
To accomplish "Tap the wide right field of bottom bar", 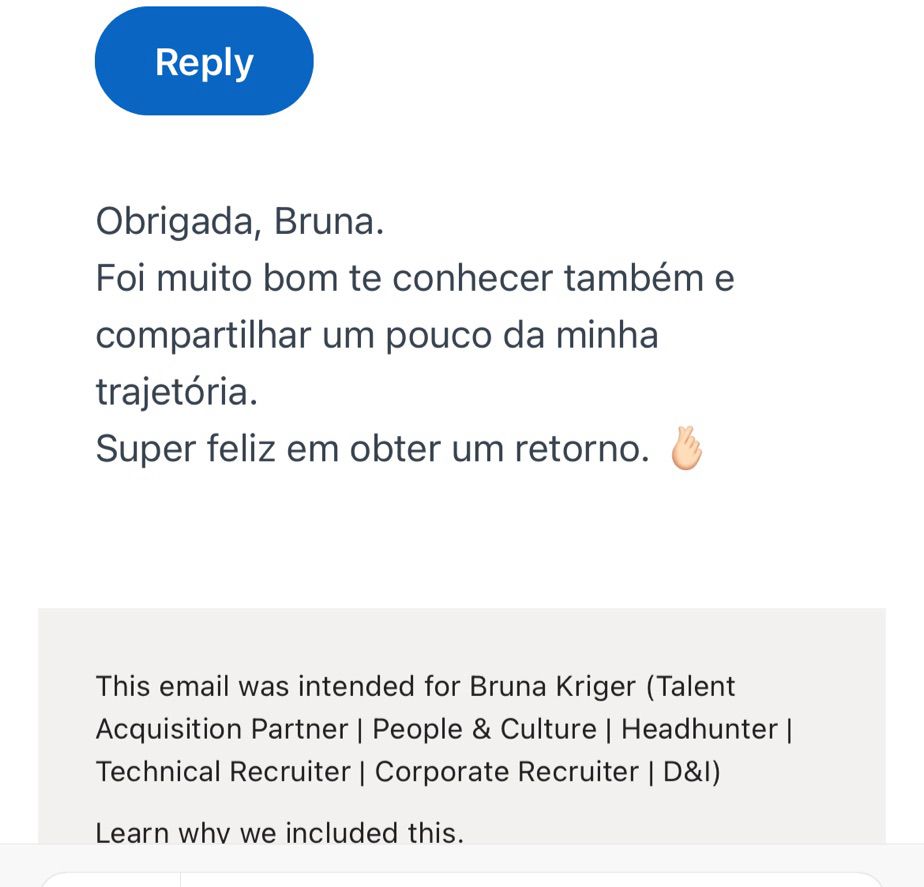I will point(531,879).
